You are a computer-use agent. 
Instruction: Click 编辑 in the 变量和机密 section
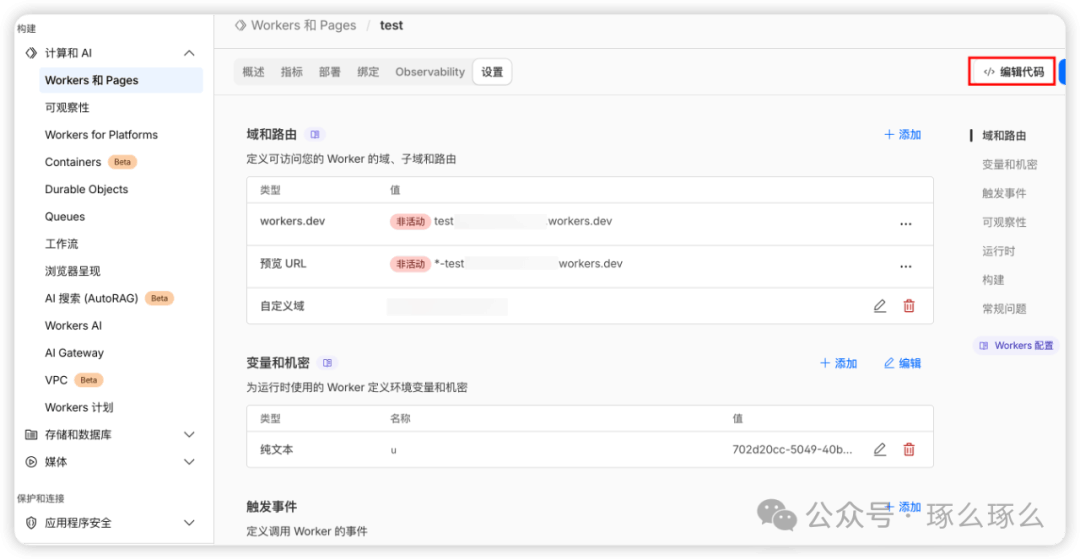point(902,363)
